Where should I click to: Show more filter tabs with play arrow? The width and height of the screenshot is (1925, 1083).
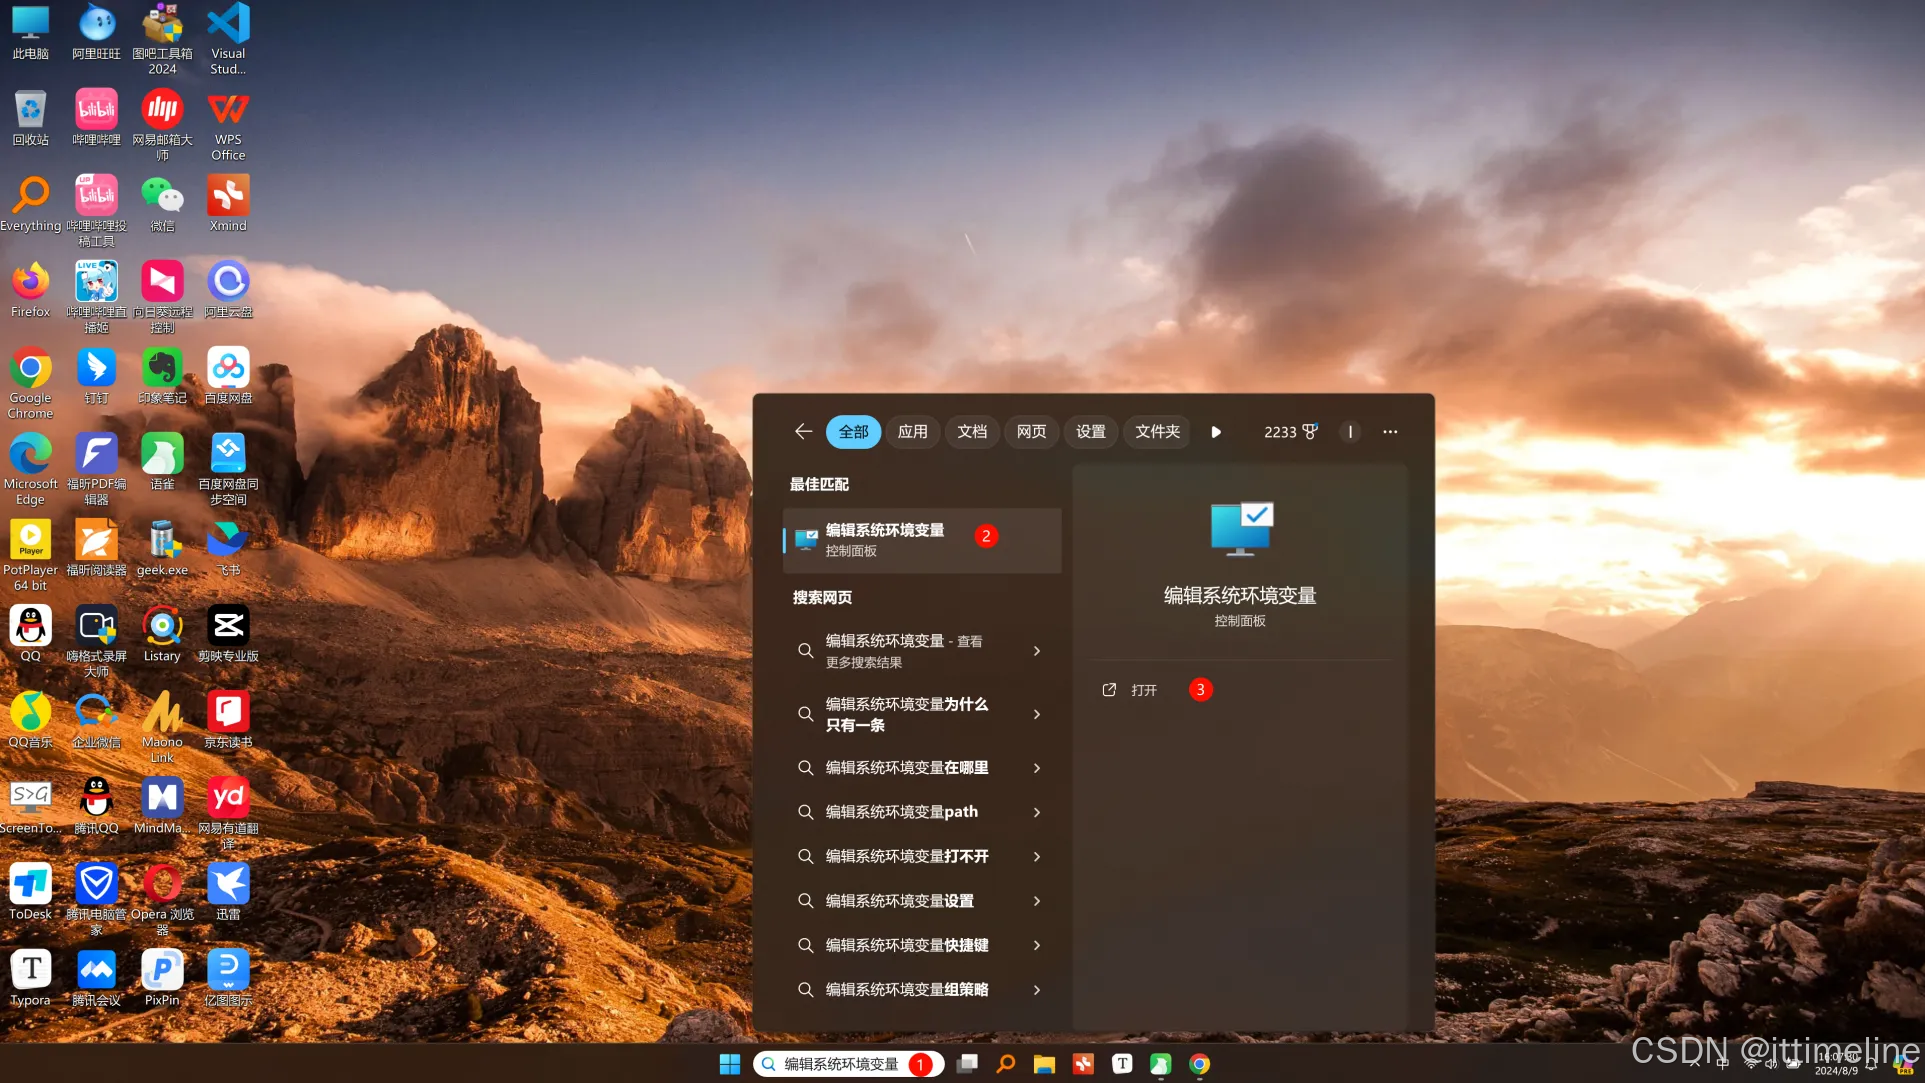click(1216, 432)
